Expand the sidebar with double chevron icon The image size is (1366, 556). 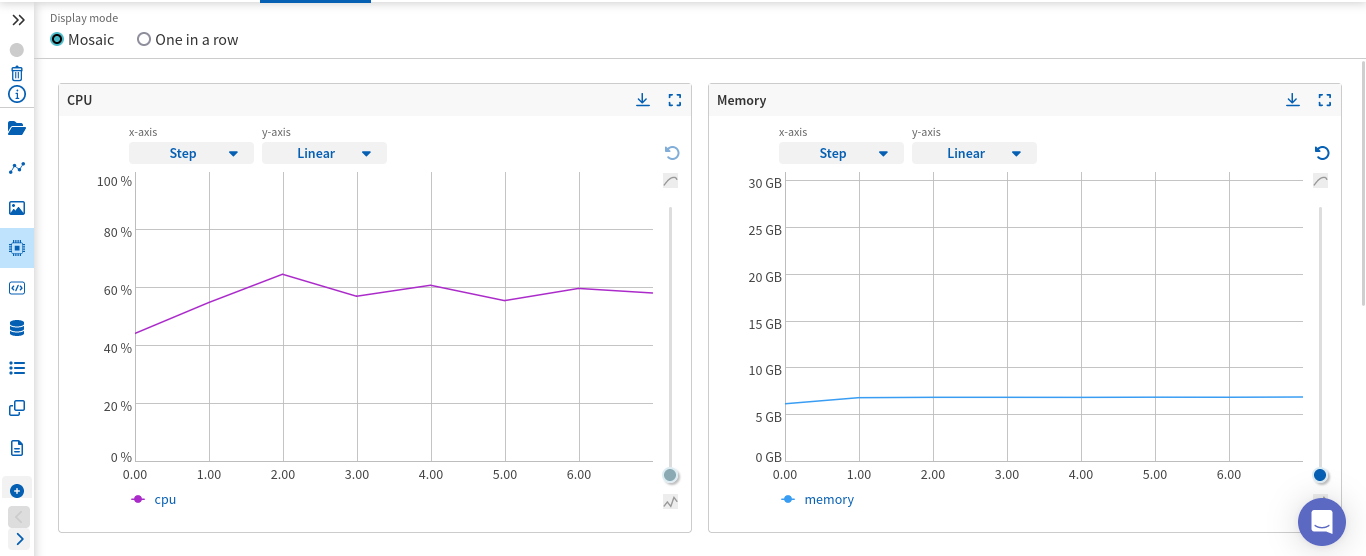18,20
